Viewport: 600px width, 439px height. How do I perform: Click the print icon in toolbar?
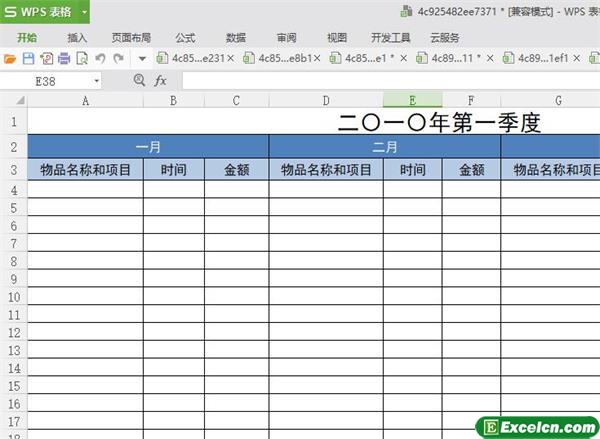point(64,59)
